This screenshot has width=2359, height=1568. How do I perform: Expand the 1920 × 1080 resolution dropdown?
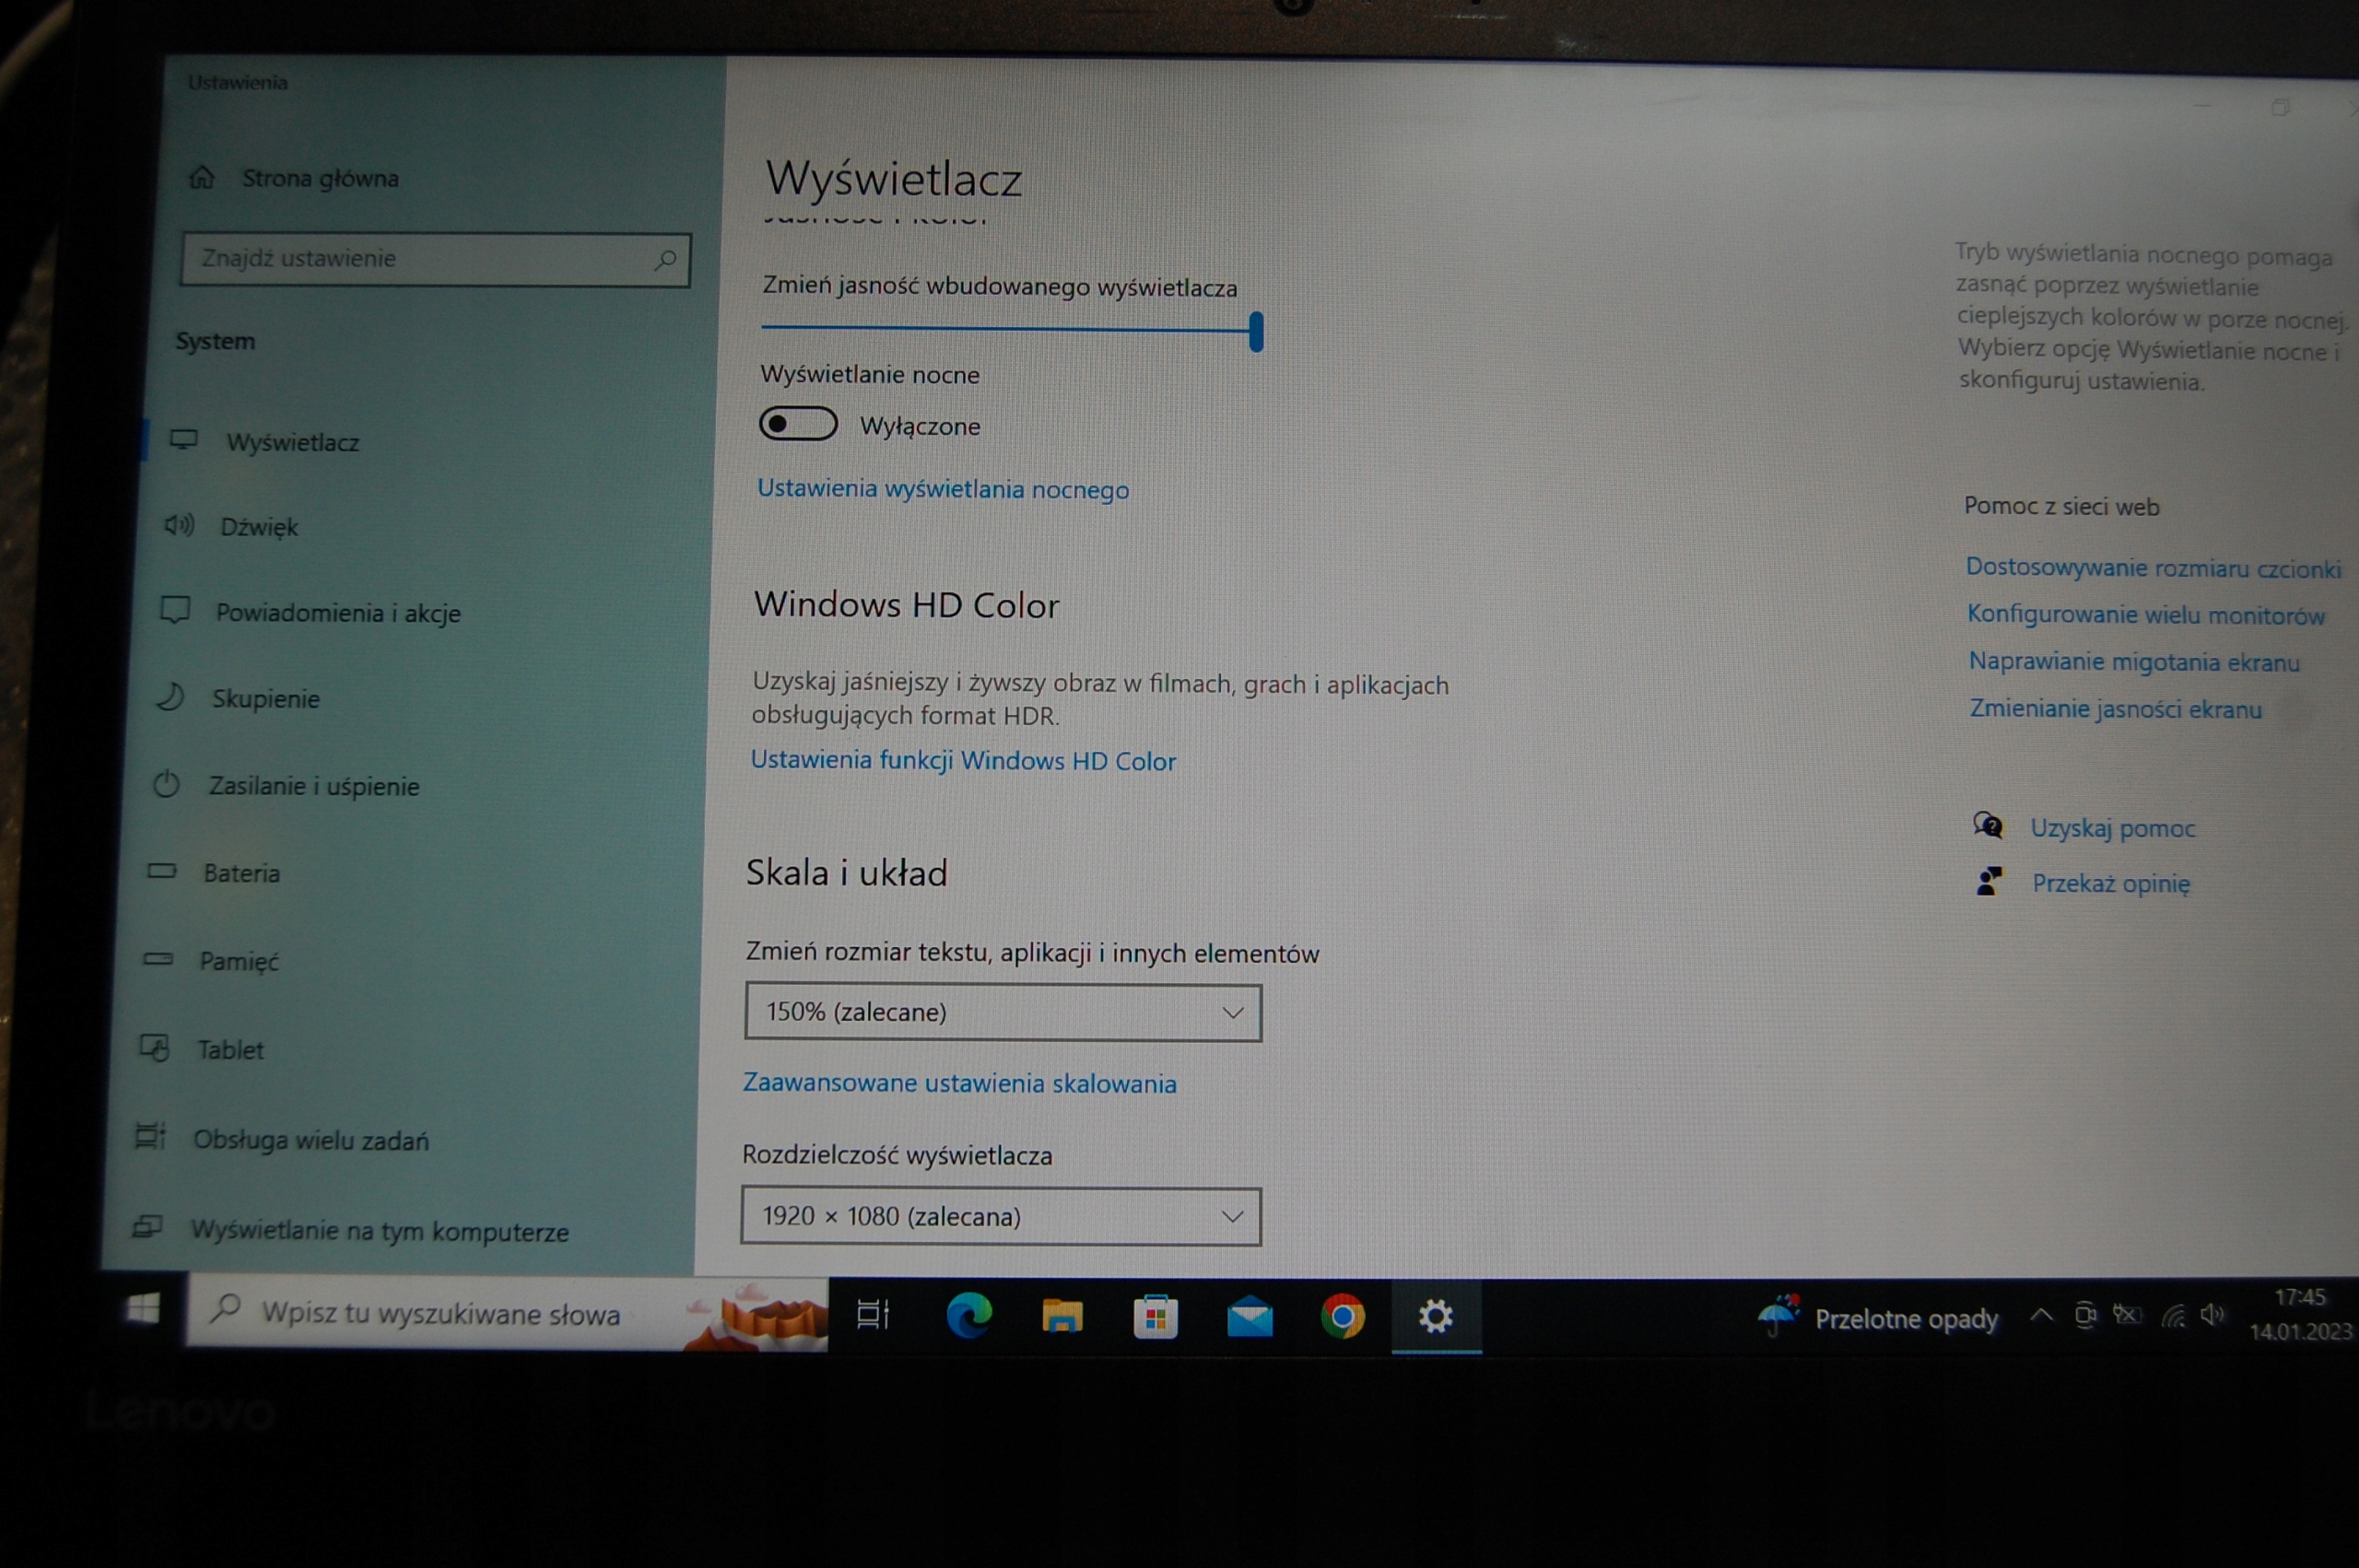[1000, 1216]
